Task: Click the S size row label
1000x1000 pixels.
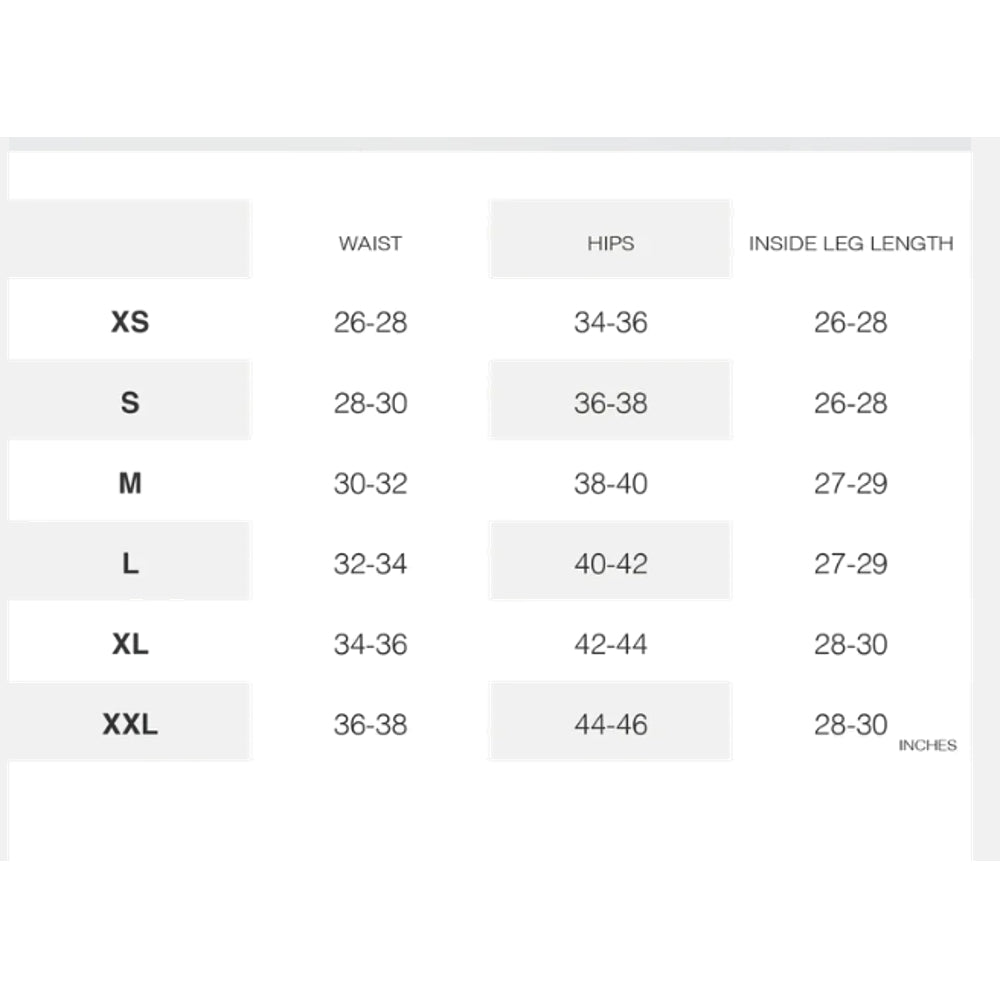Action: 130,403
